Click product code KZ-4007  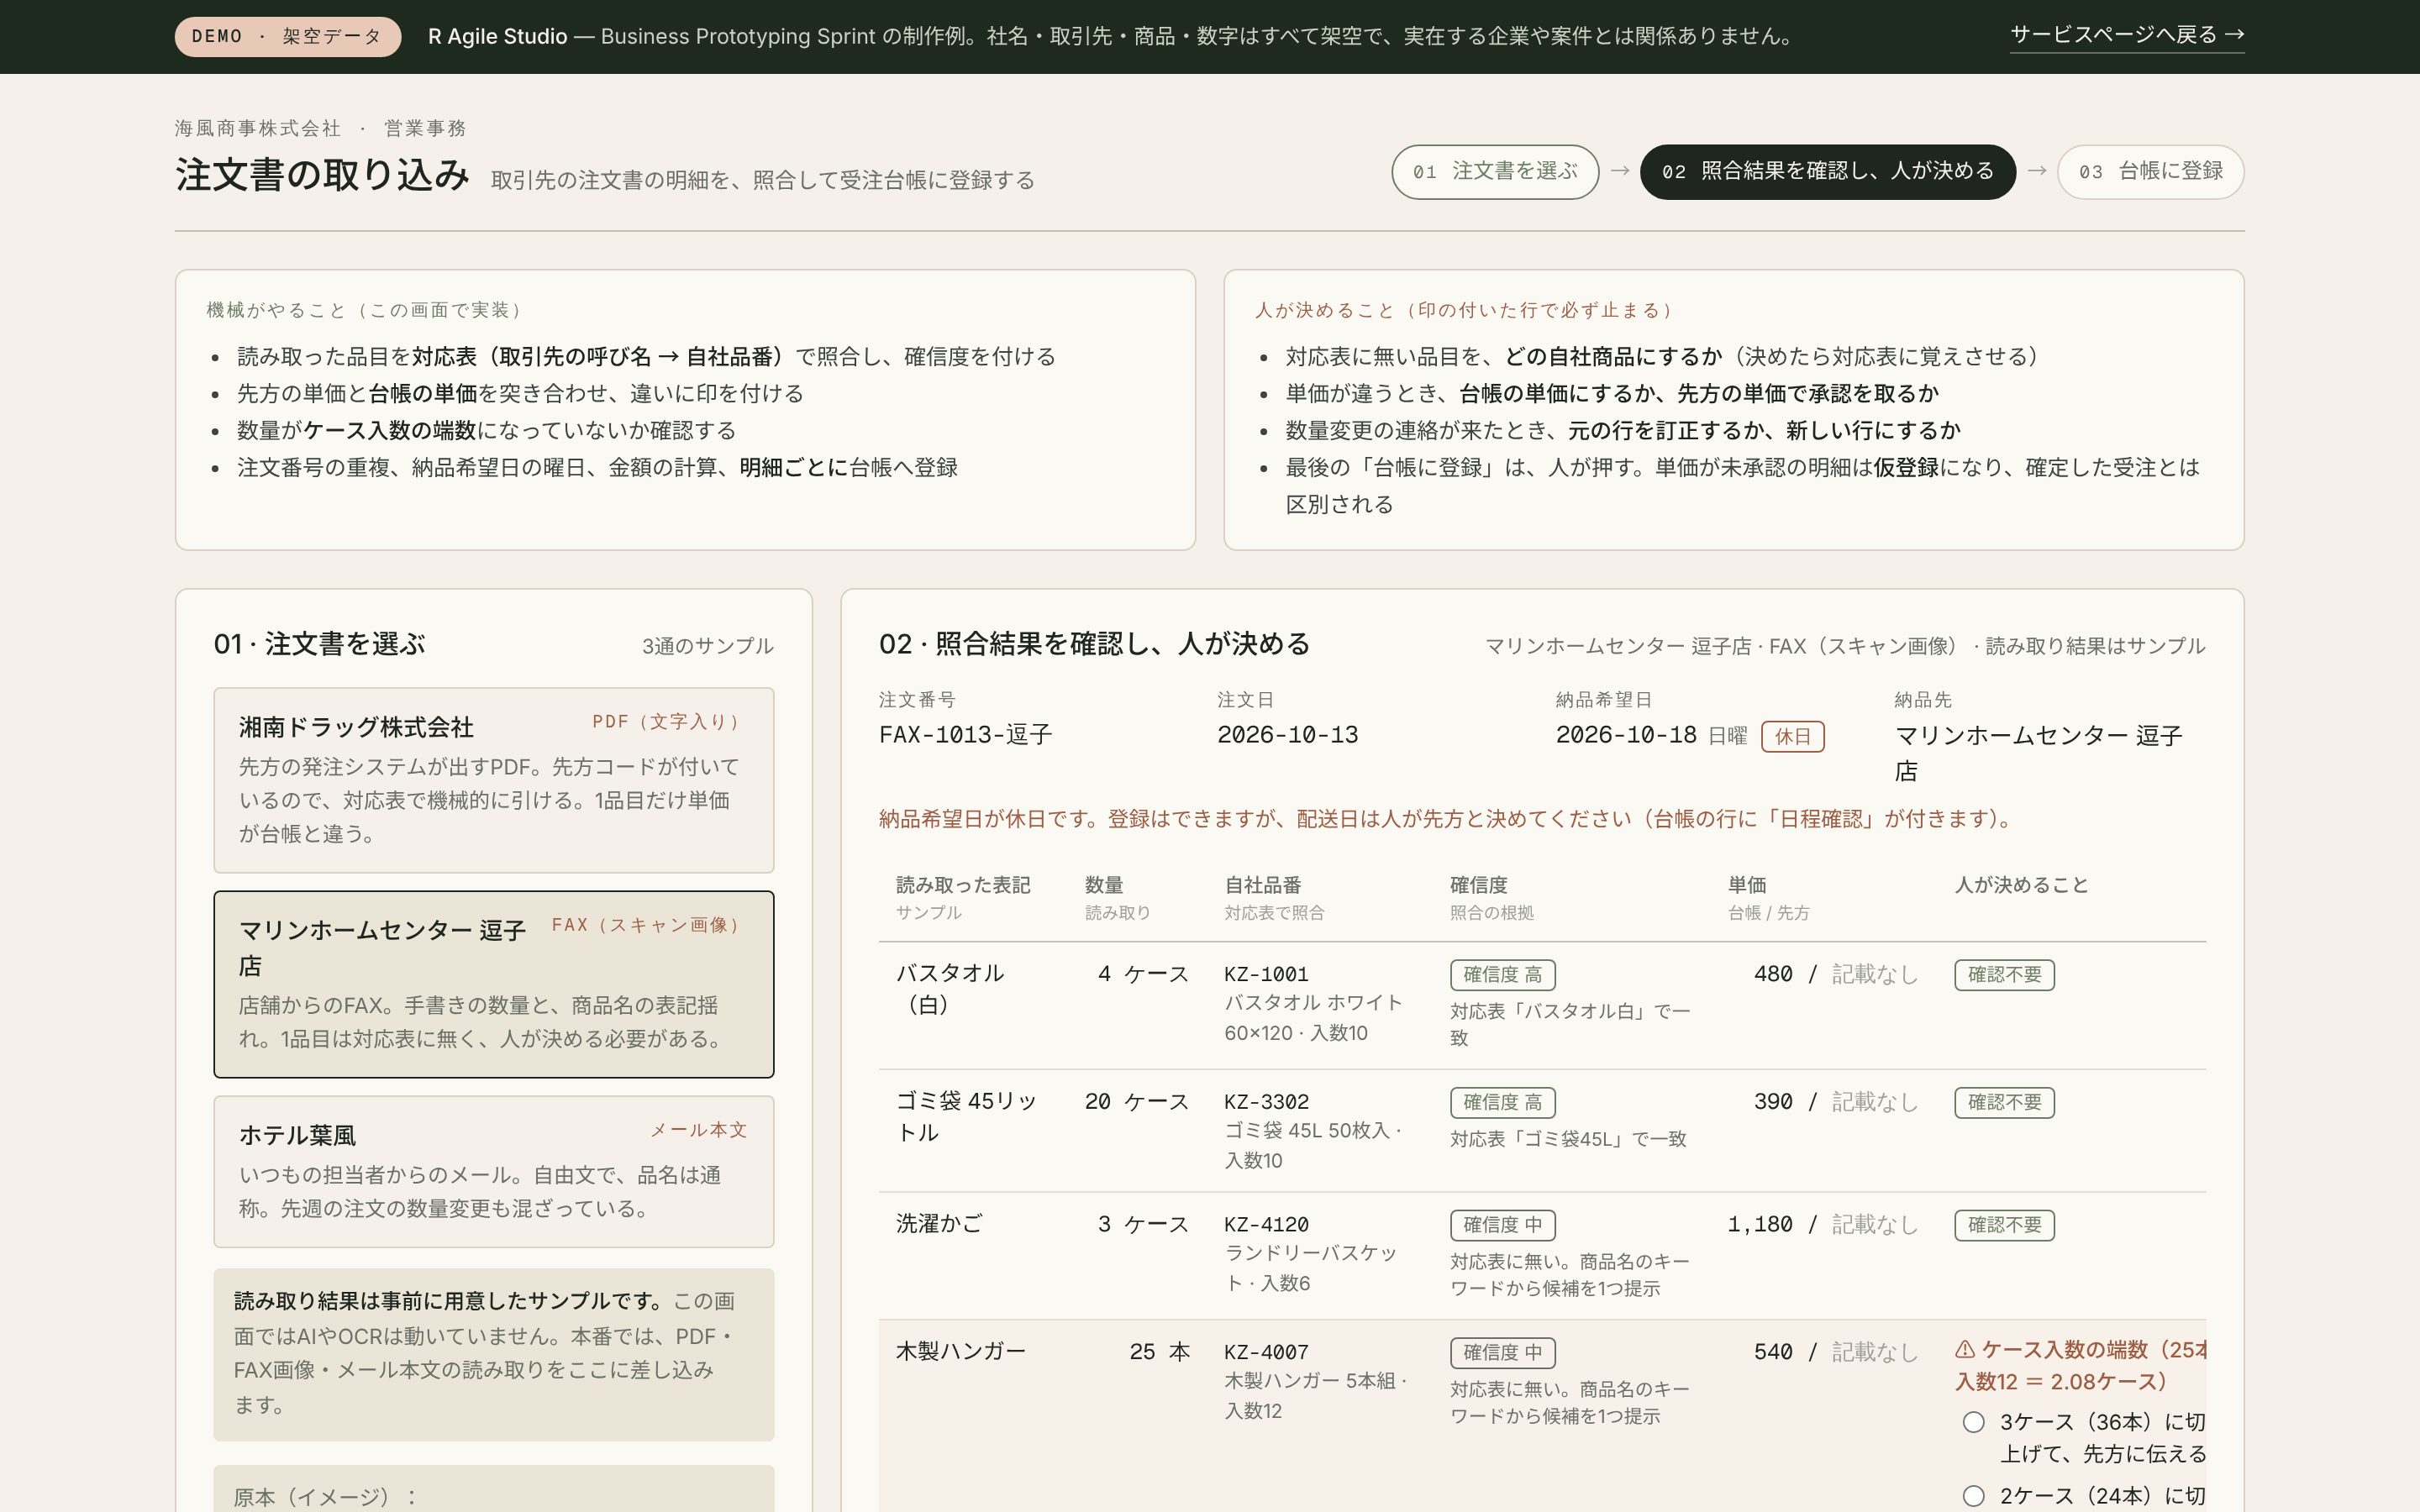coord(1266,1353)
